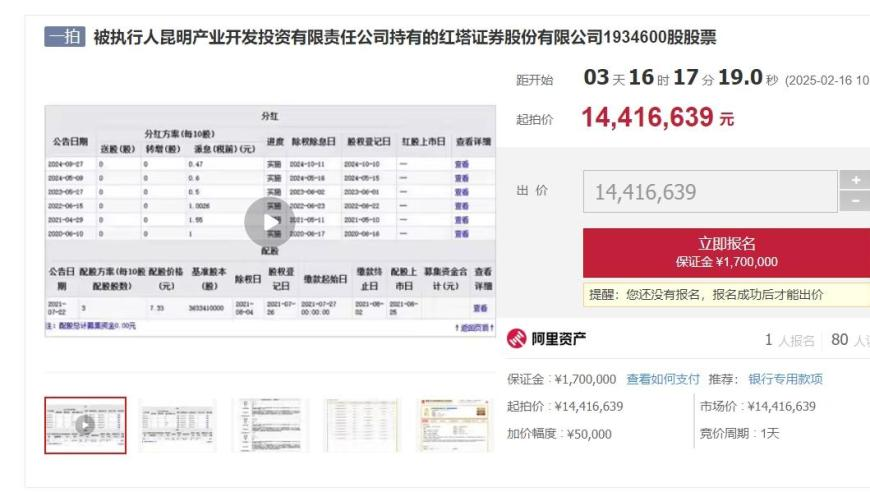This screenshot has width=870, height=492.
Task: Decrease bid with the minus button
Action: point(855,201)
